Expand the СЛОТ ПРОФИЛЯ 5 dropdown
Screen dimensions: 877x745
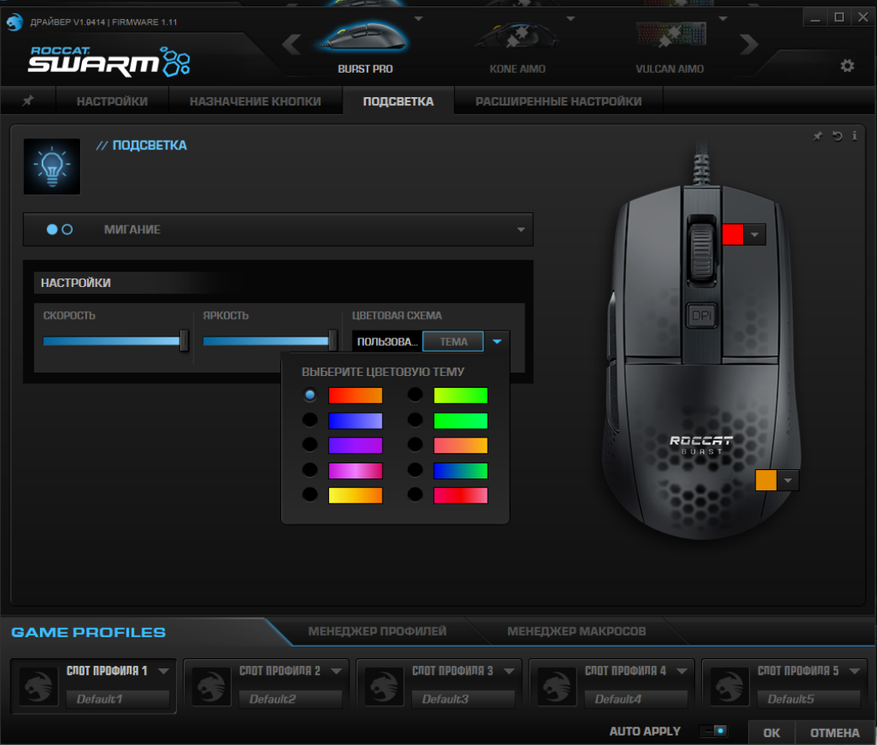(x=854, y=671)
